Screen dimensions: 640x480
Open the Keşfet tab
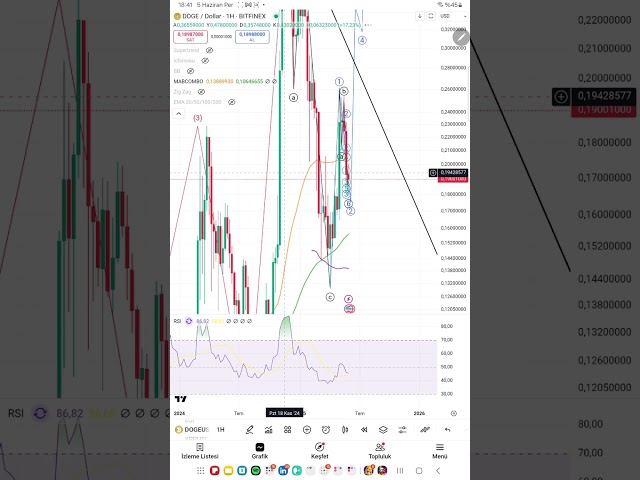coord(320,451)
